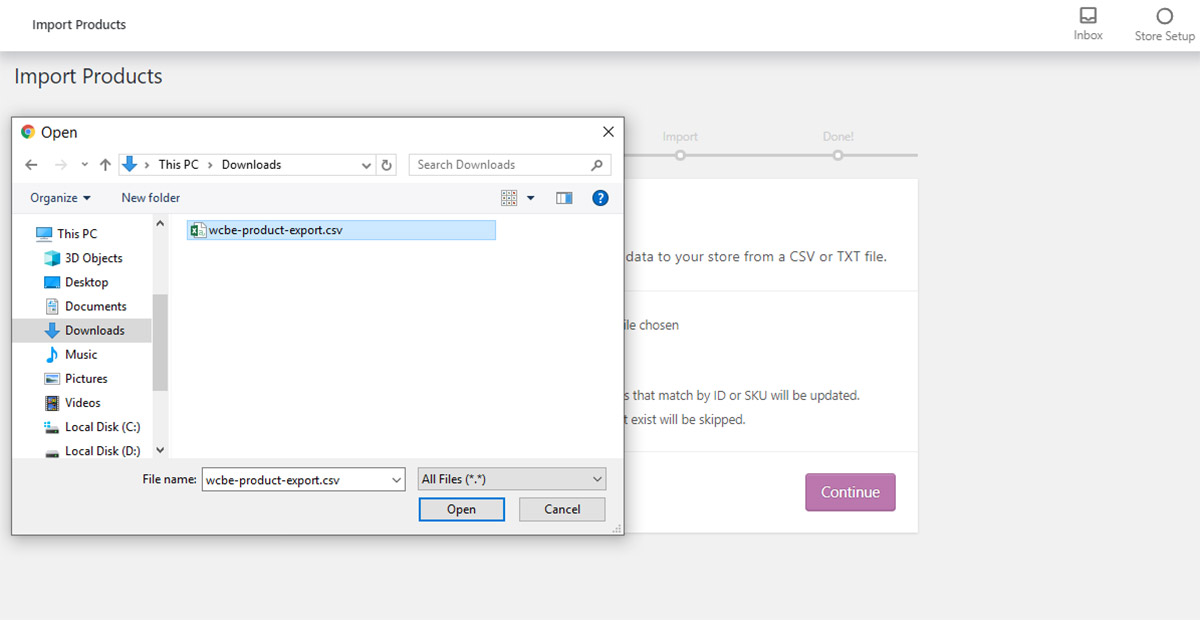Image resolution: width=1200 pixels, height=620 pixels.
Task: Refresh the Downloads folder listing
Action: tap(388, 165)
